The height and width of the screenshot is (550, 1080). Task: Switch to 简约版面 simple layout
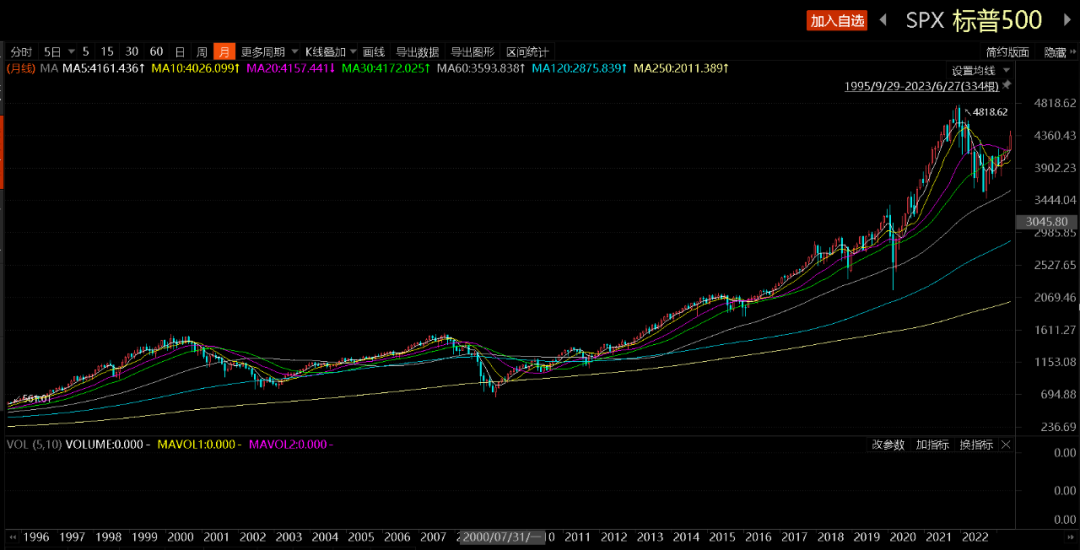(1008, 52)
